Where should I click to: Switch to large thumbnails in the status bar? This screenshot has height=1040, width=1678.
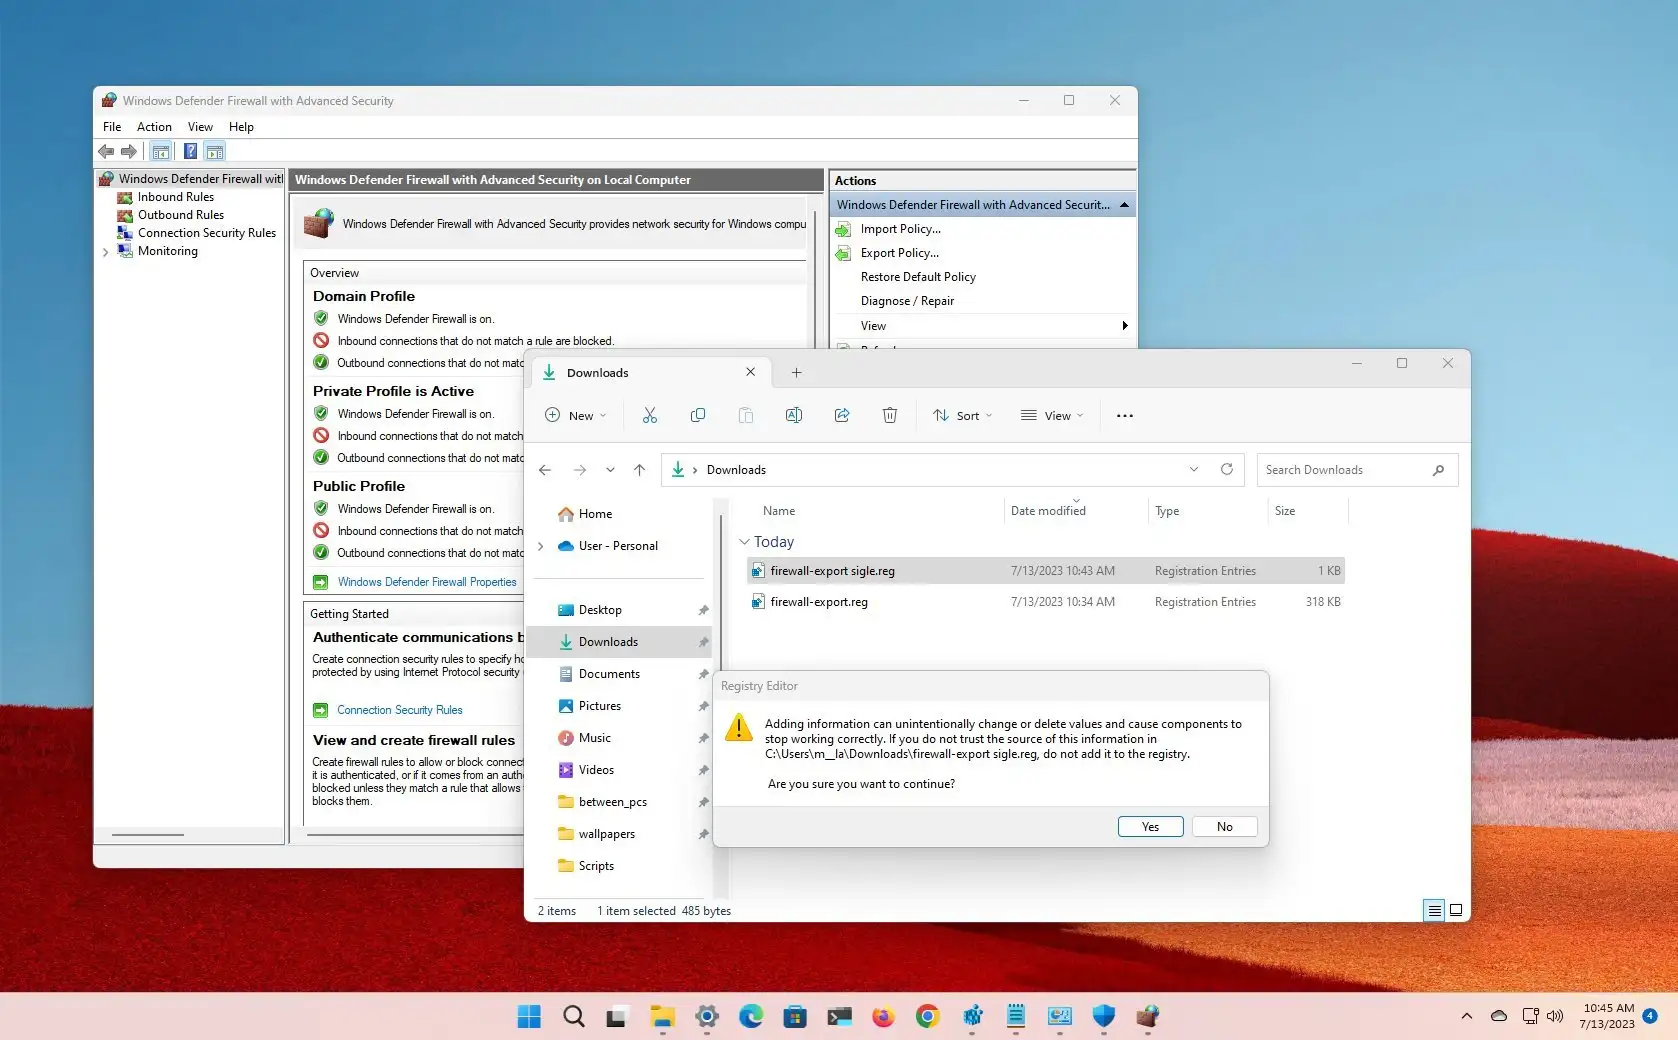pyautogui.click(x=1456, y=911)
